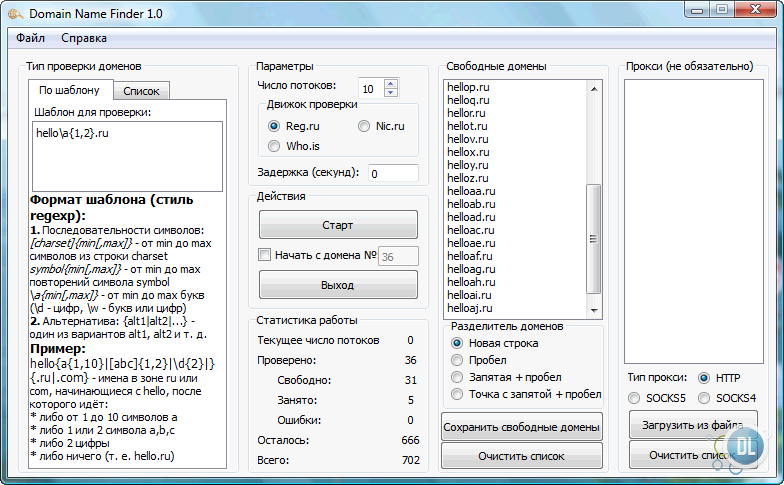Enable the 'Начать с домена №' checkbox
784x485 pixels.
click(265, 255)
